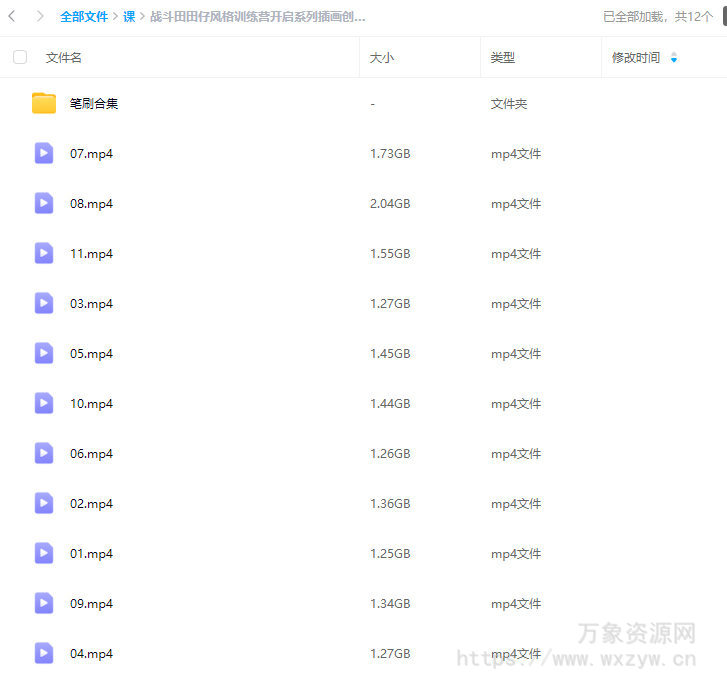Image resolution: width=727 pixels, height=693 pixels.
Task: Click the 1.26GB size value
Action: [x=390, y=454]
